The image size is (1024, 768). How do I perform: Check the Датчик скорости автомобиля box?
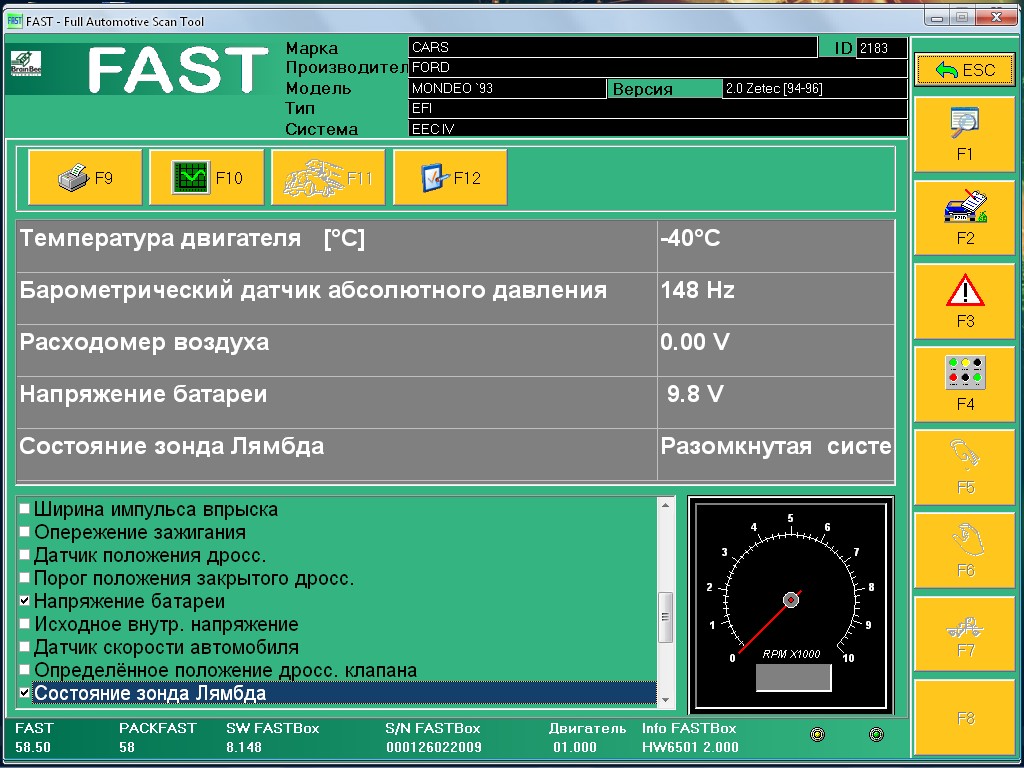click(x=25, y=647)
